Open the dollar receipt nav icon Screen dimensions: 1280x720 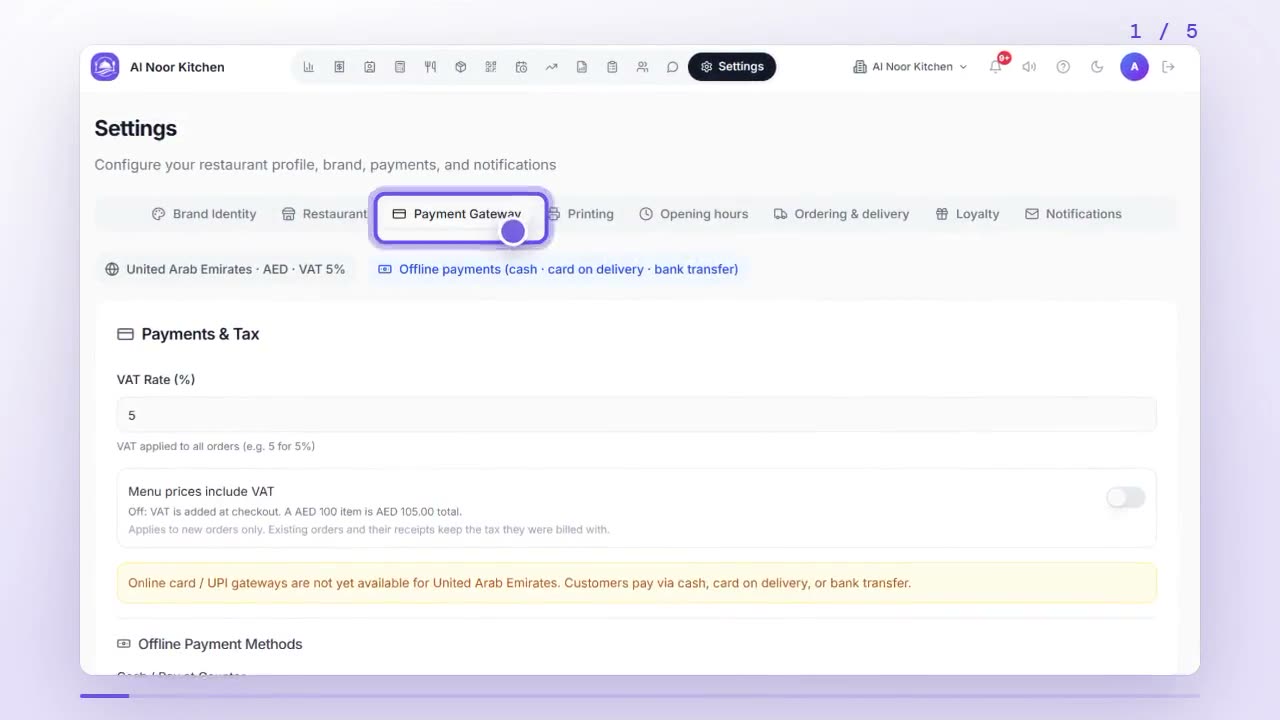pyautogui.click(x=339, y=67)
